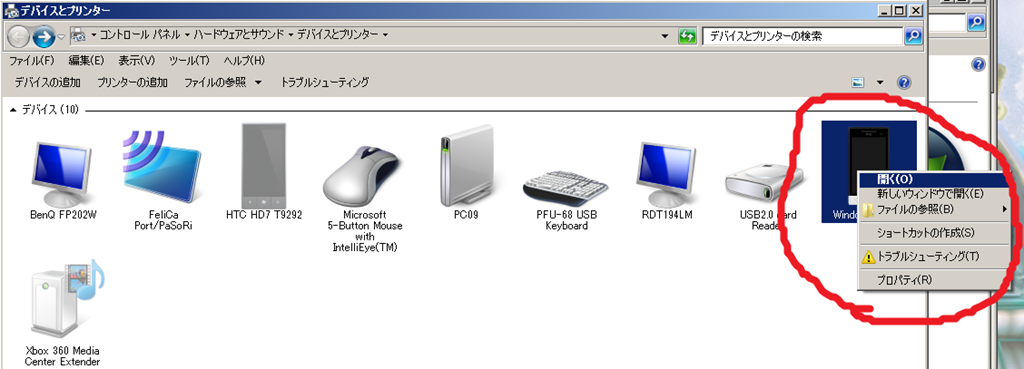This screenshot has height=369, width=1024.
Task: Click the help icon in the background window
Action: tap(978, 64)
